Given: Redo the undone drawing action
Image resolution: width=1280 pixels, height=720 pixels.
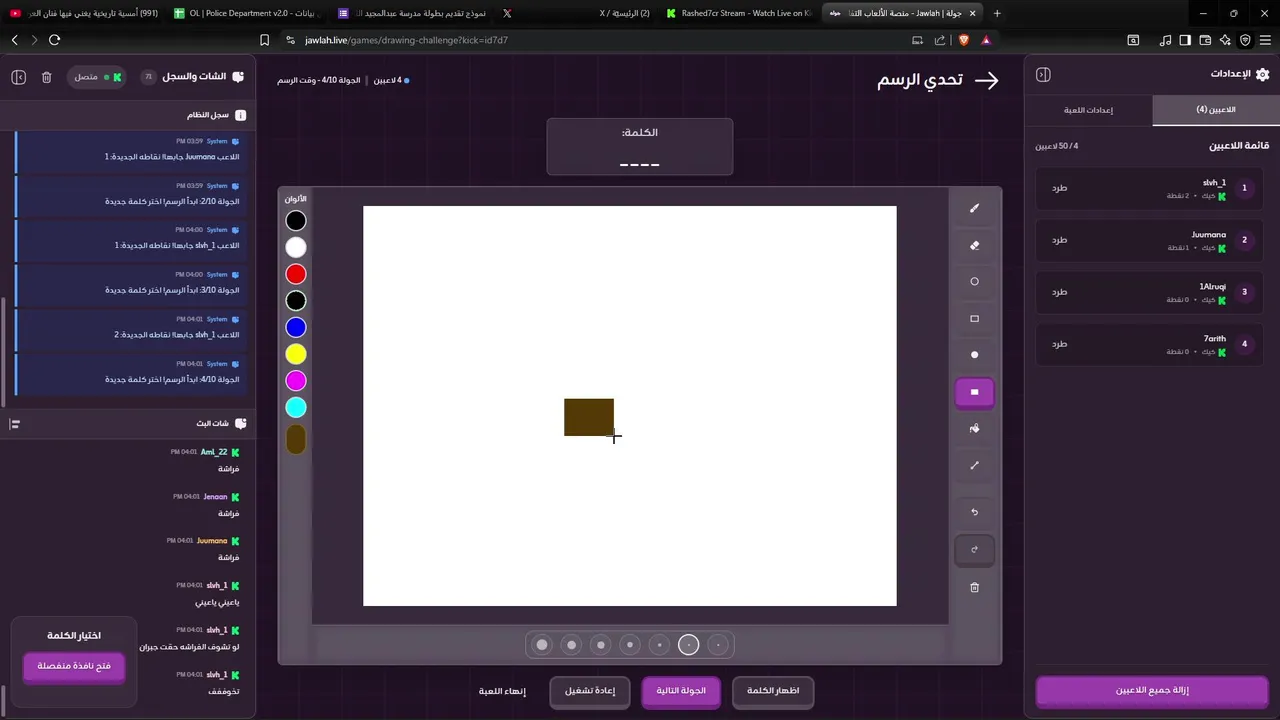Looking at the screenshot, I should (x=974, y=549).
